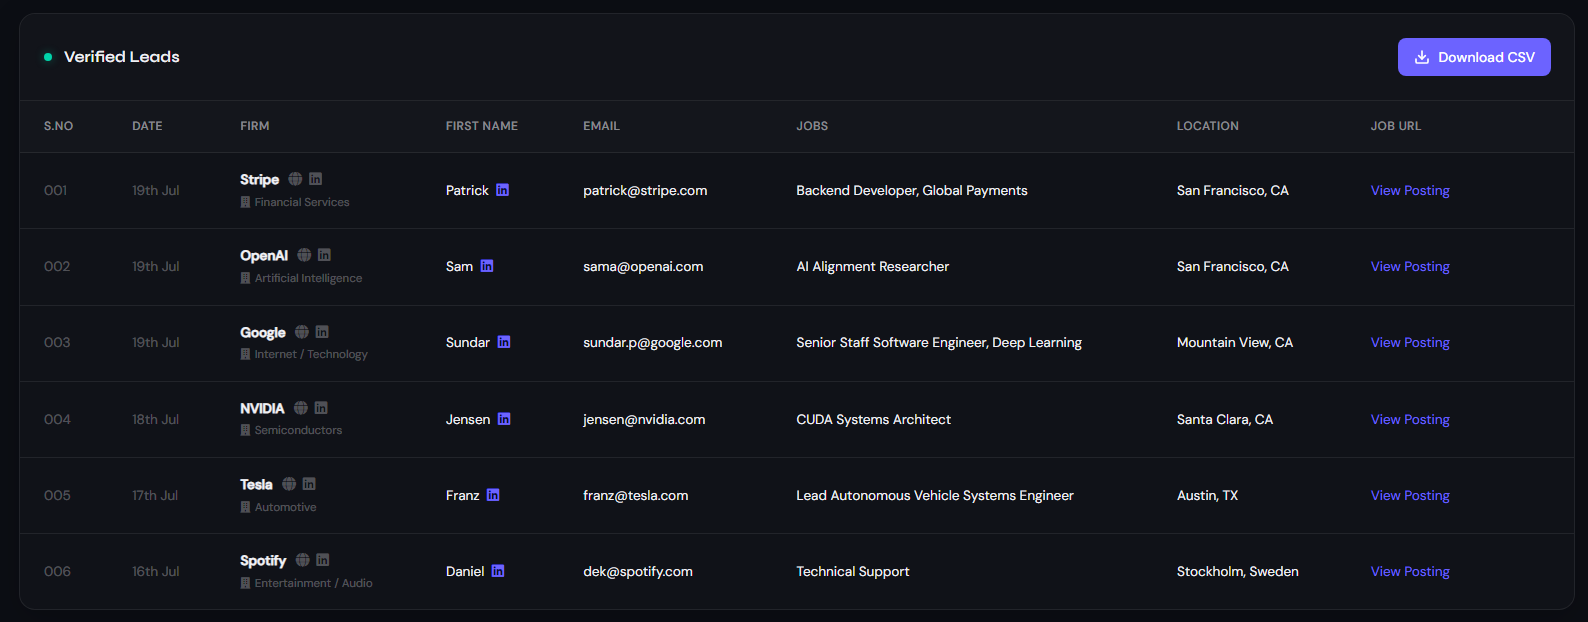View Posting for Spotify Technical Support

click(x=1410, y=571)
